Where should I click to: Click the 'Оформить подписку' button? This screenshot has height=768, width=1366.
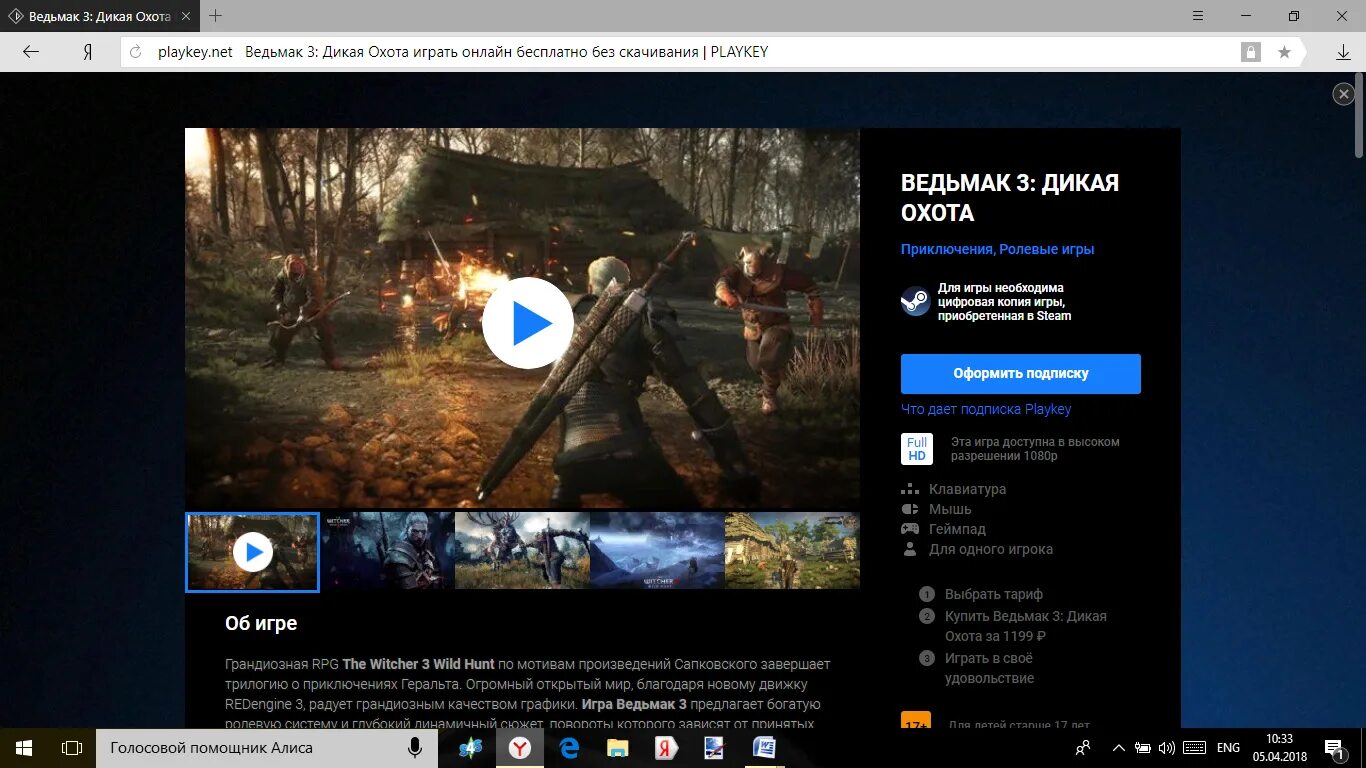(1021, 373)
